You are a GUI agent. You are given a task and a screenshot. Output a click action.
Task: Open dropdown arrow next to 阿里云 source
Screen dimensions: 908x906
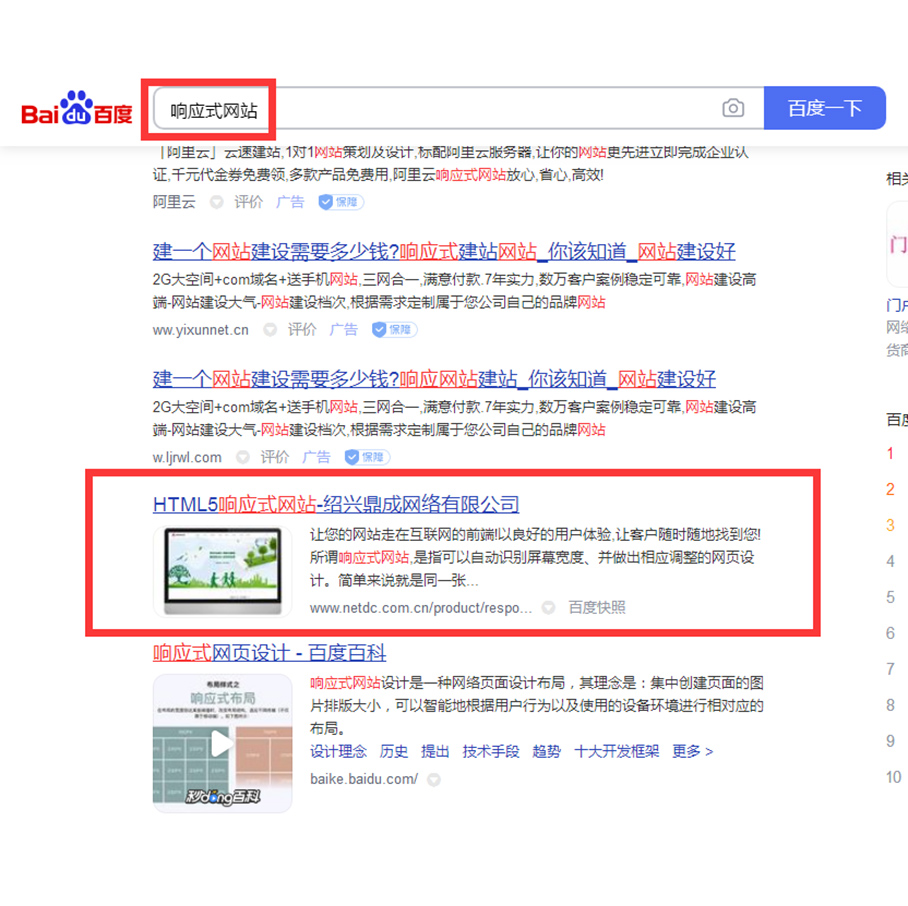pyautogui.click(x=217, y=202)
